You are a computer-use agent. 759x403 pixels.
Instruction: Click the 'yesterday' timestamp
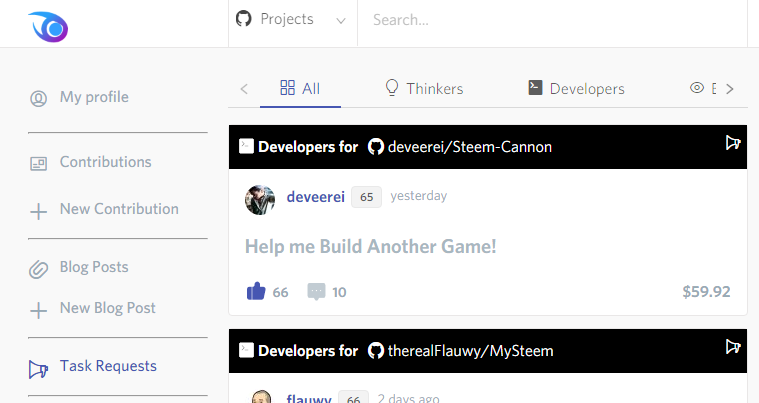coord(419,195)
